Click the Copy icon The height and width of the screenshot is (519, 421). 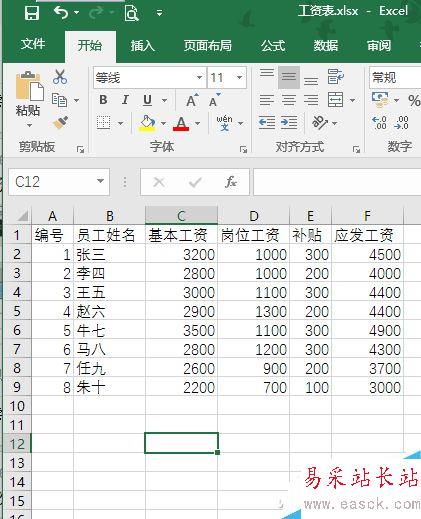tap(59, 100)
